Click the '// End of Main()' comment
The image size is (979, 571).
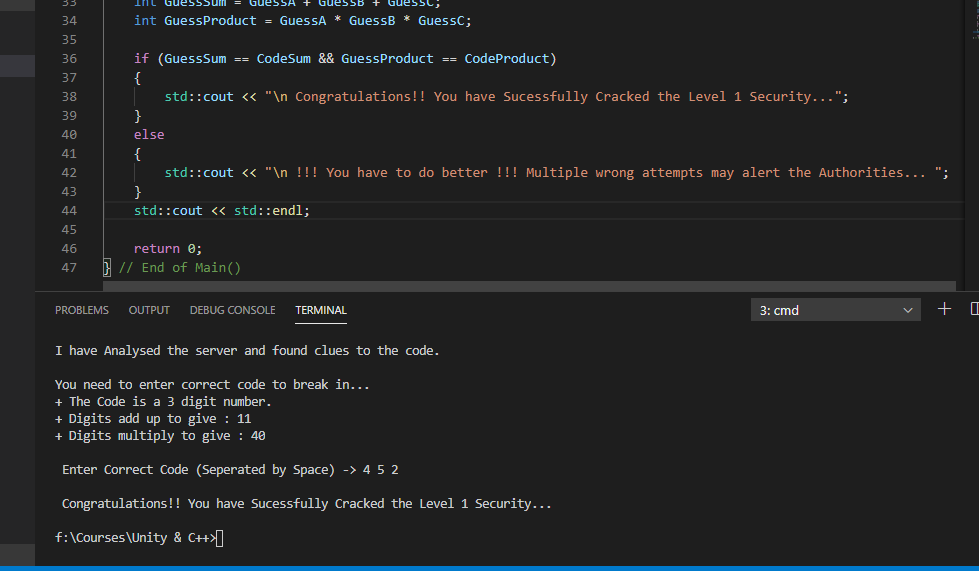click(x=180, y=268)
